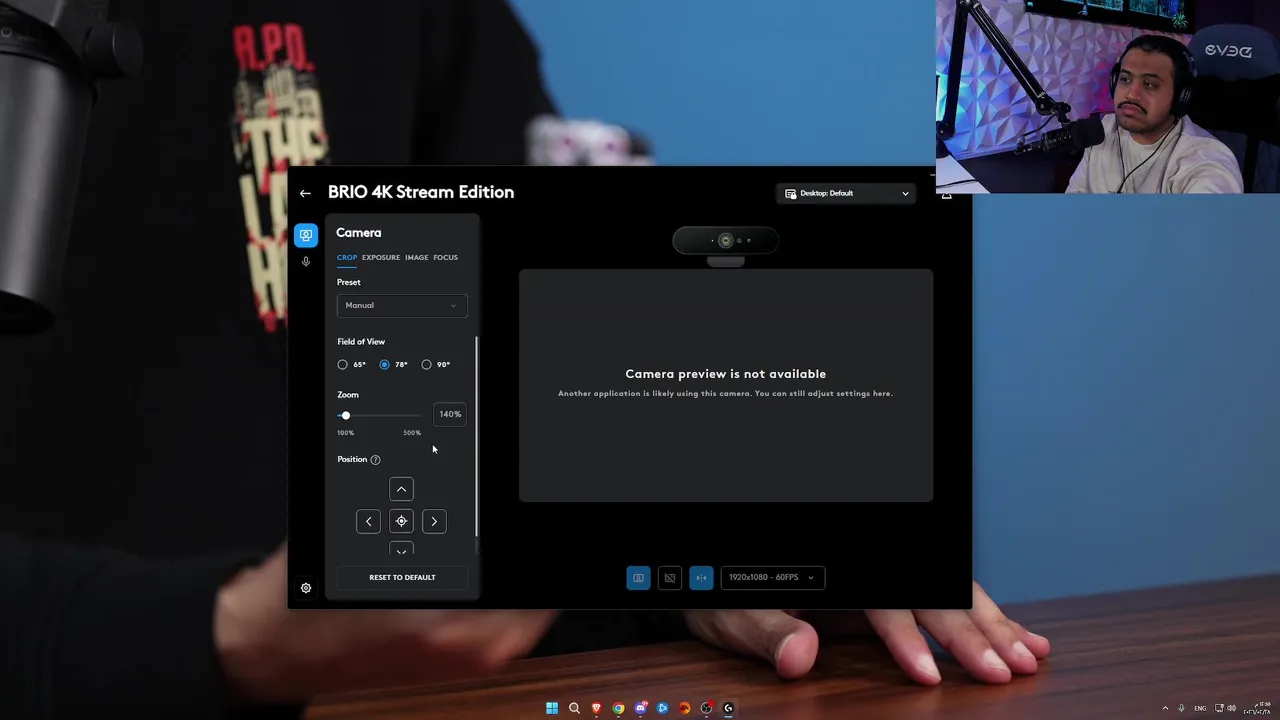This screenshot has height=720, width=1280.
Task: Click the Brio webcam illustration
Action: pos(725,245)
